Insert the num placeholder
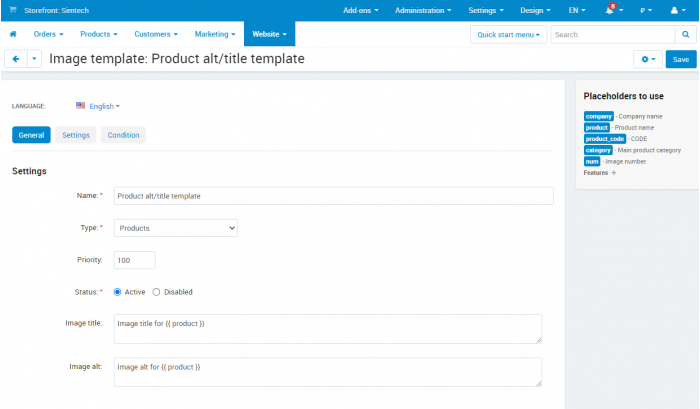Image resolution: width=700 pixels, height=409 pixels. 592,162
